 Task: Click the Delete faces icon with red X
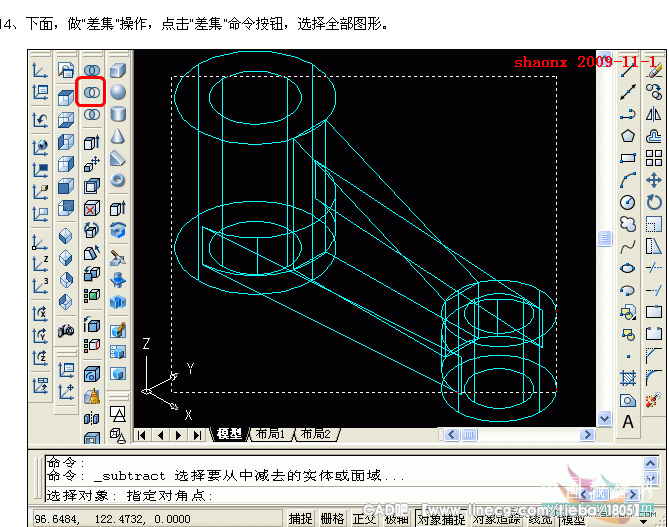point(91,208)
